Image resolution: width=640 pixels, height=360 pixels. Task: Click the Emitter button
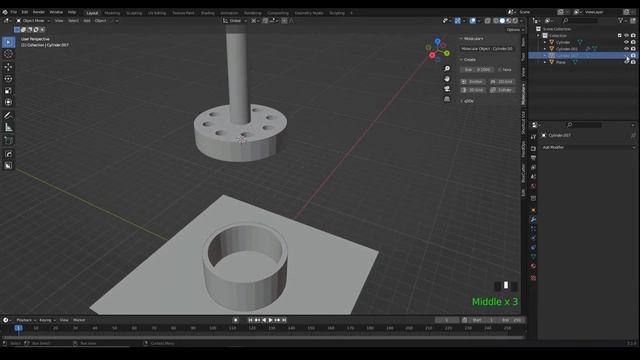[472, 82]
